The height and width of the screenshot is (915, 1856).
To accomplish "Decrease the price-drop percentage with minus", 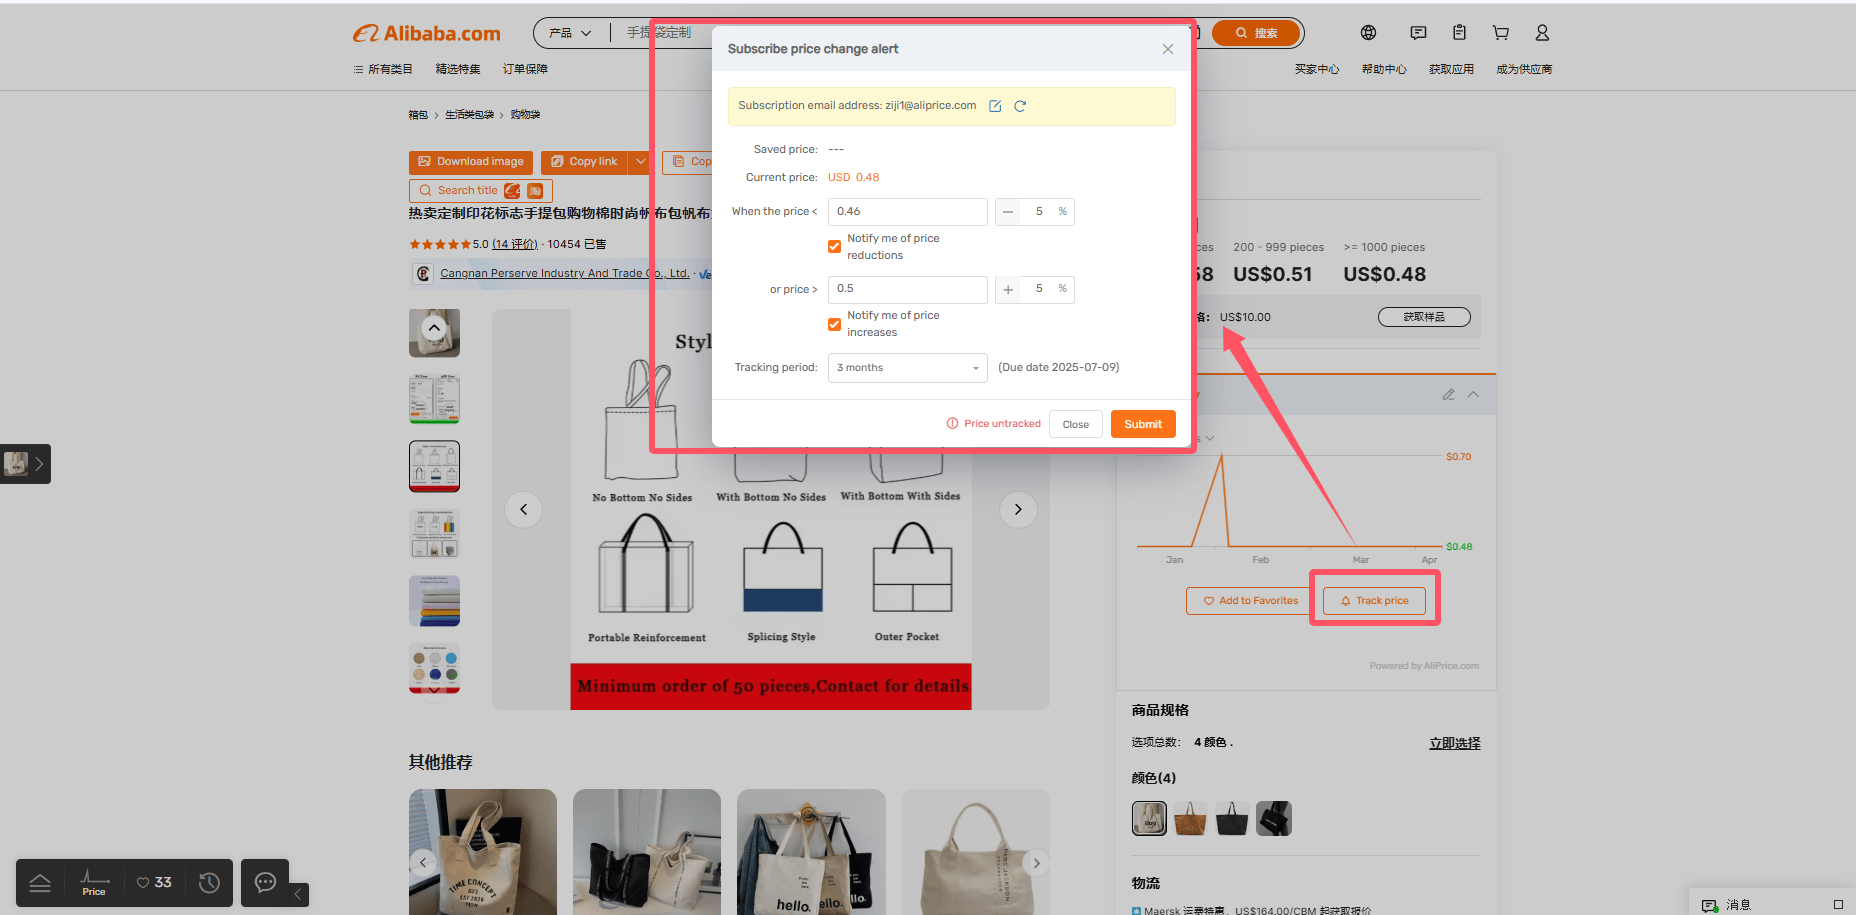I will (1008, 212).
